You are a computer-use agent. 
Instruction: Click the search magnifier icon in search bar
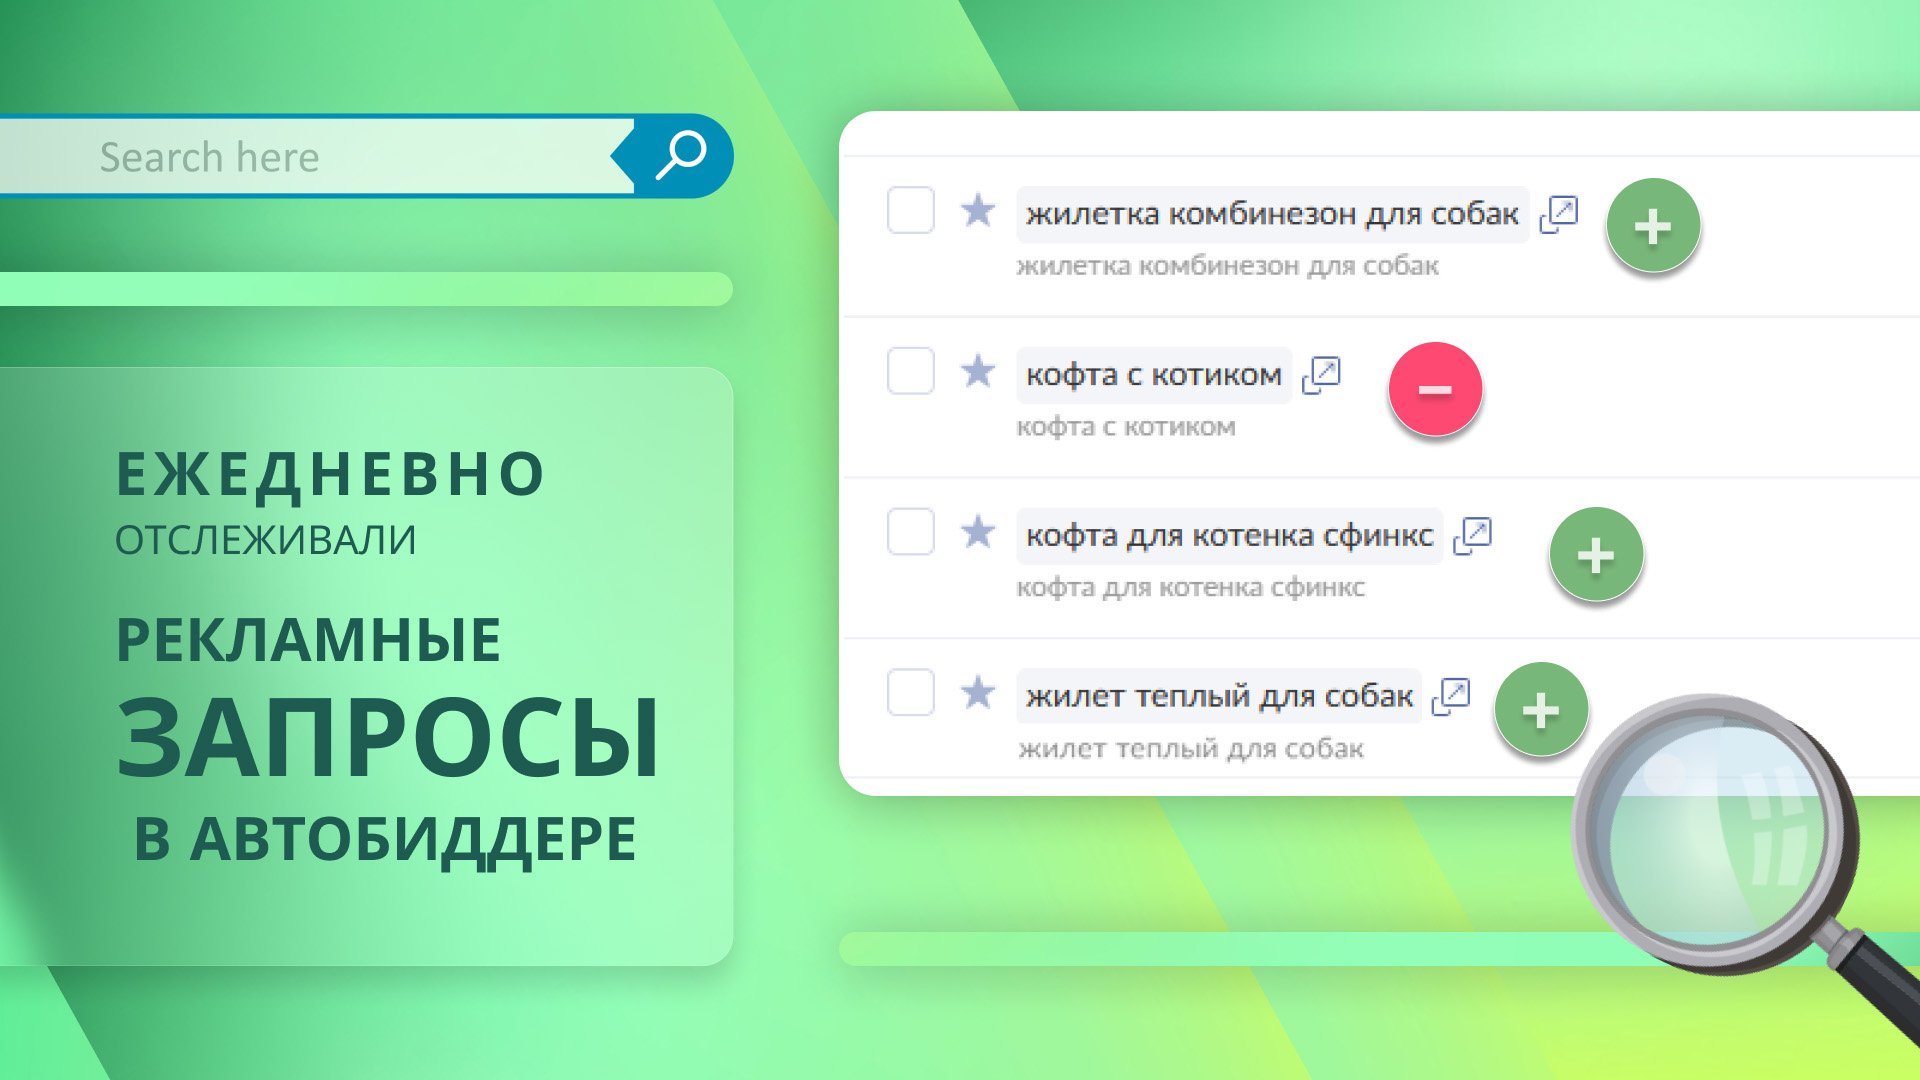[681, 156]
